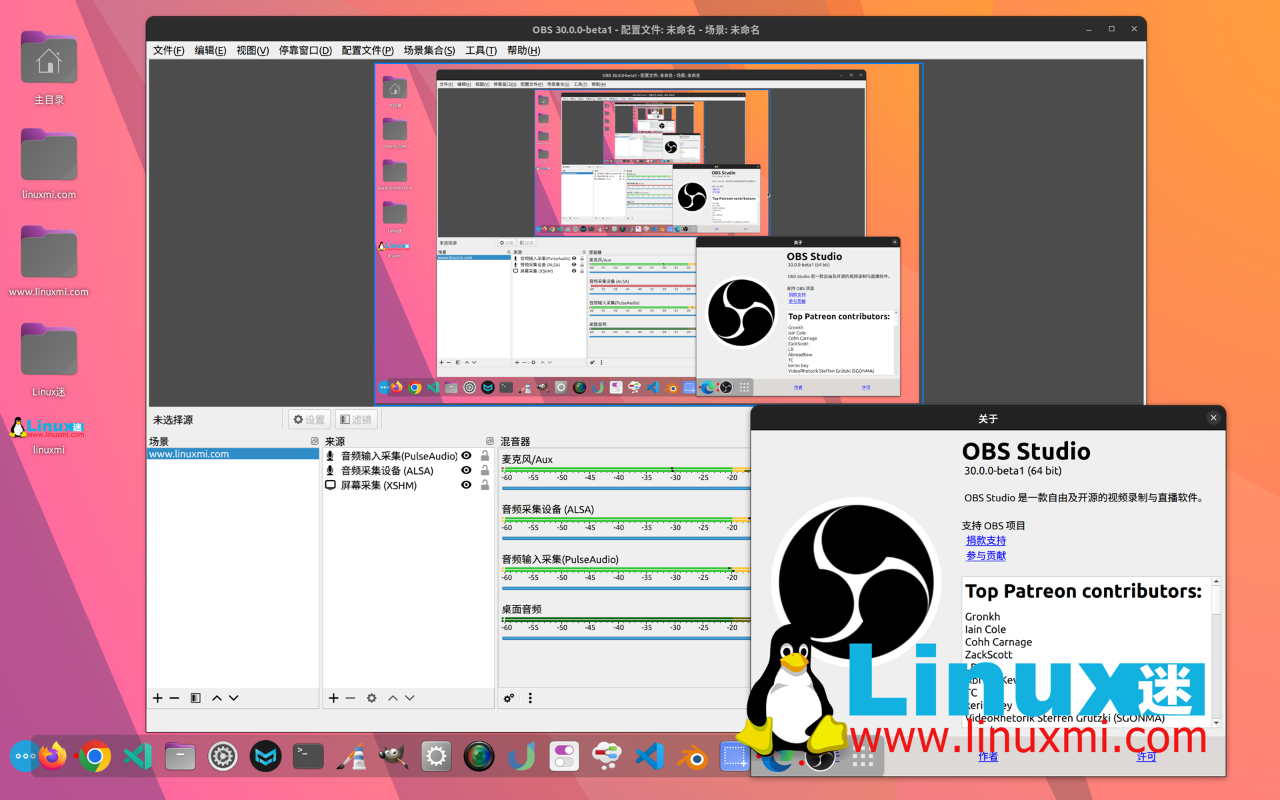Move scene down in 场景 panel

click(234, 698)
